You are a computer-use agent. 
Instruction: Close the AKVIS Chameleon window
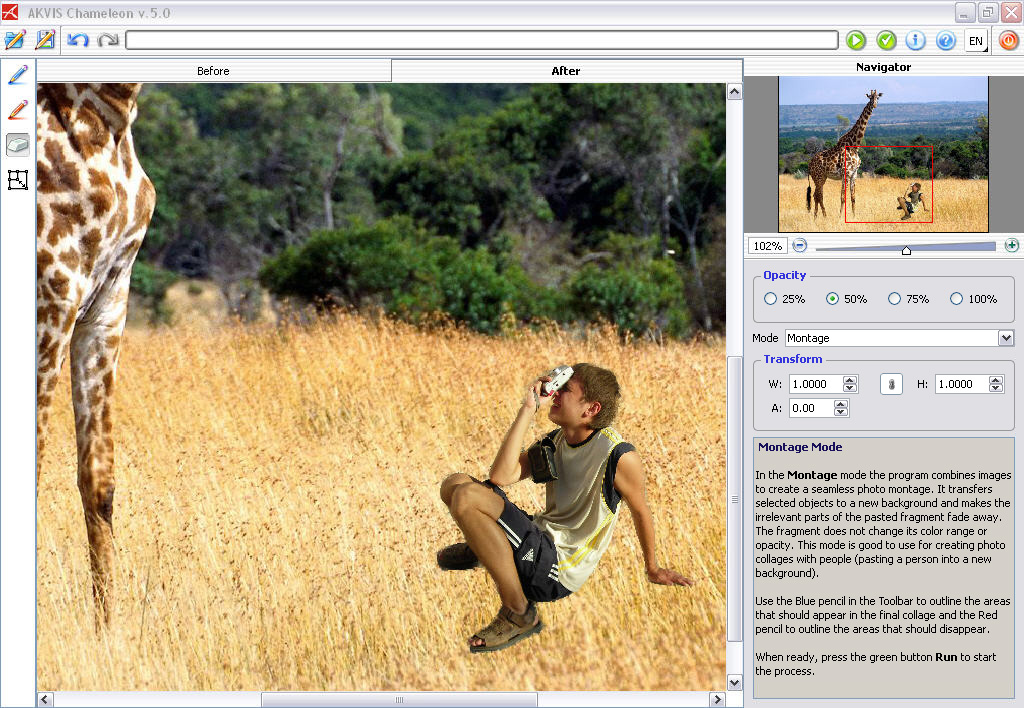[x=1012, y=12]
